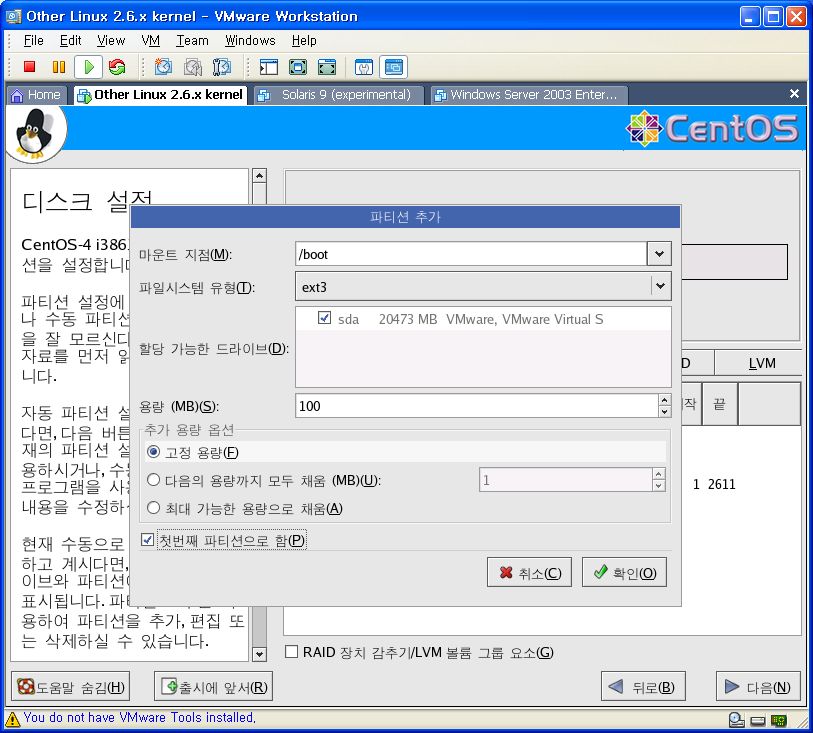The width and height of the screenshot is (813, 733).
Task: Open the VM menu
Action: (151, 40)
